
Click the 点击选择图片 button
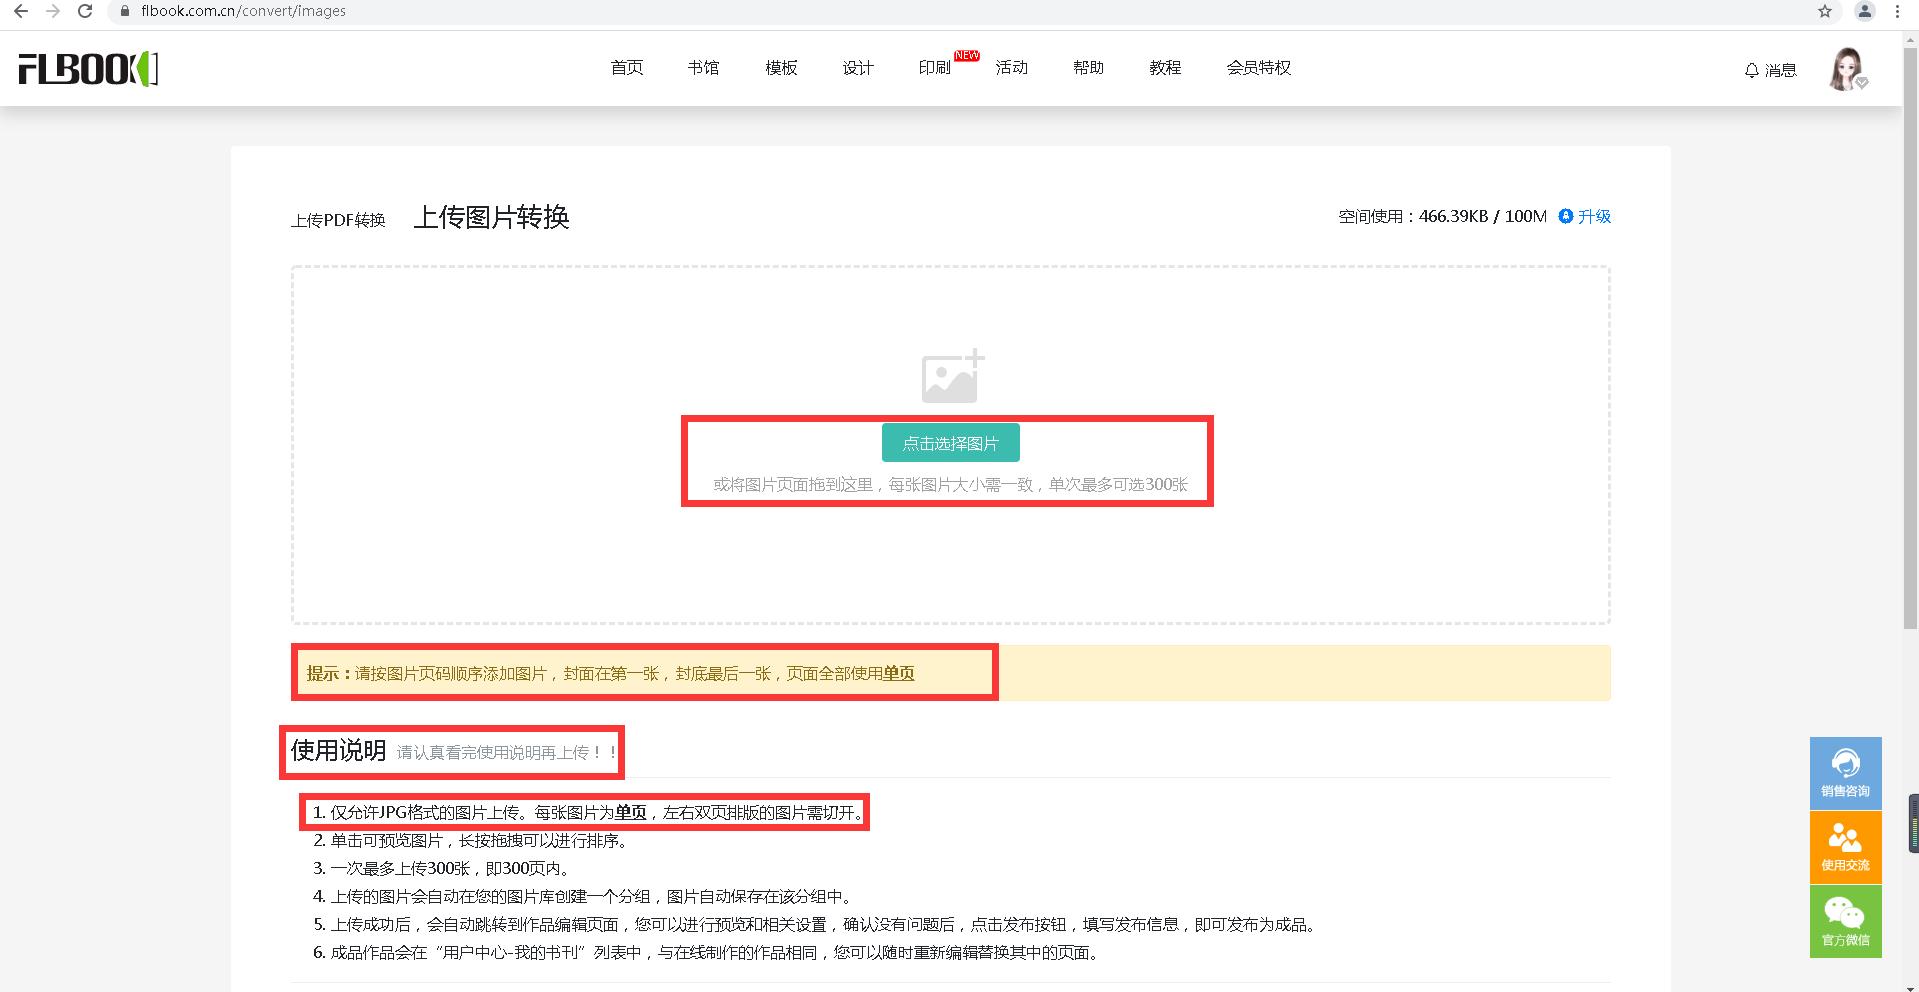[950, 442]
